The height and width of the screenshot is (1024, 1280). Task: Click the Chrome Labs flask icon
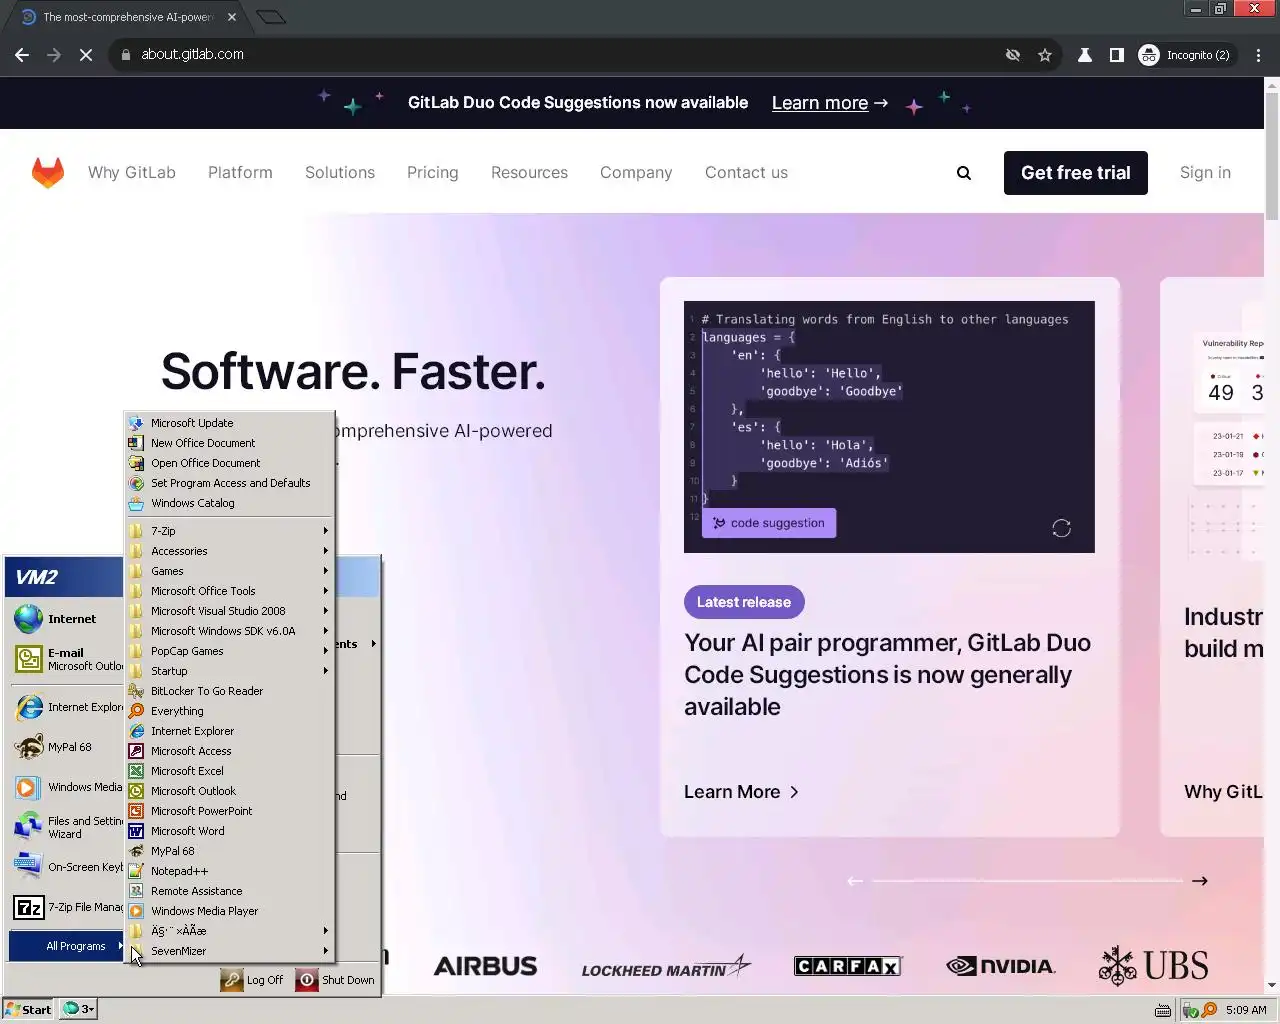pos(1084,55)
